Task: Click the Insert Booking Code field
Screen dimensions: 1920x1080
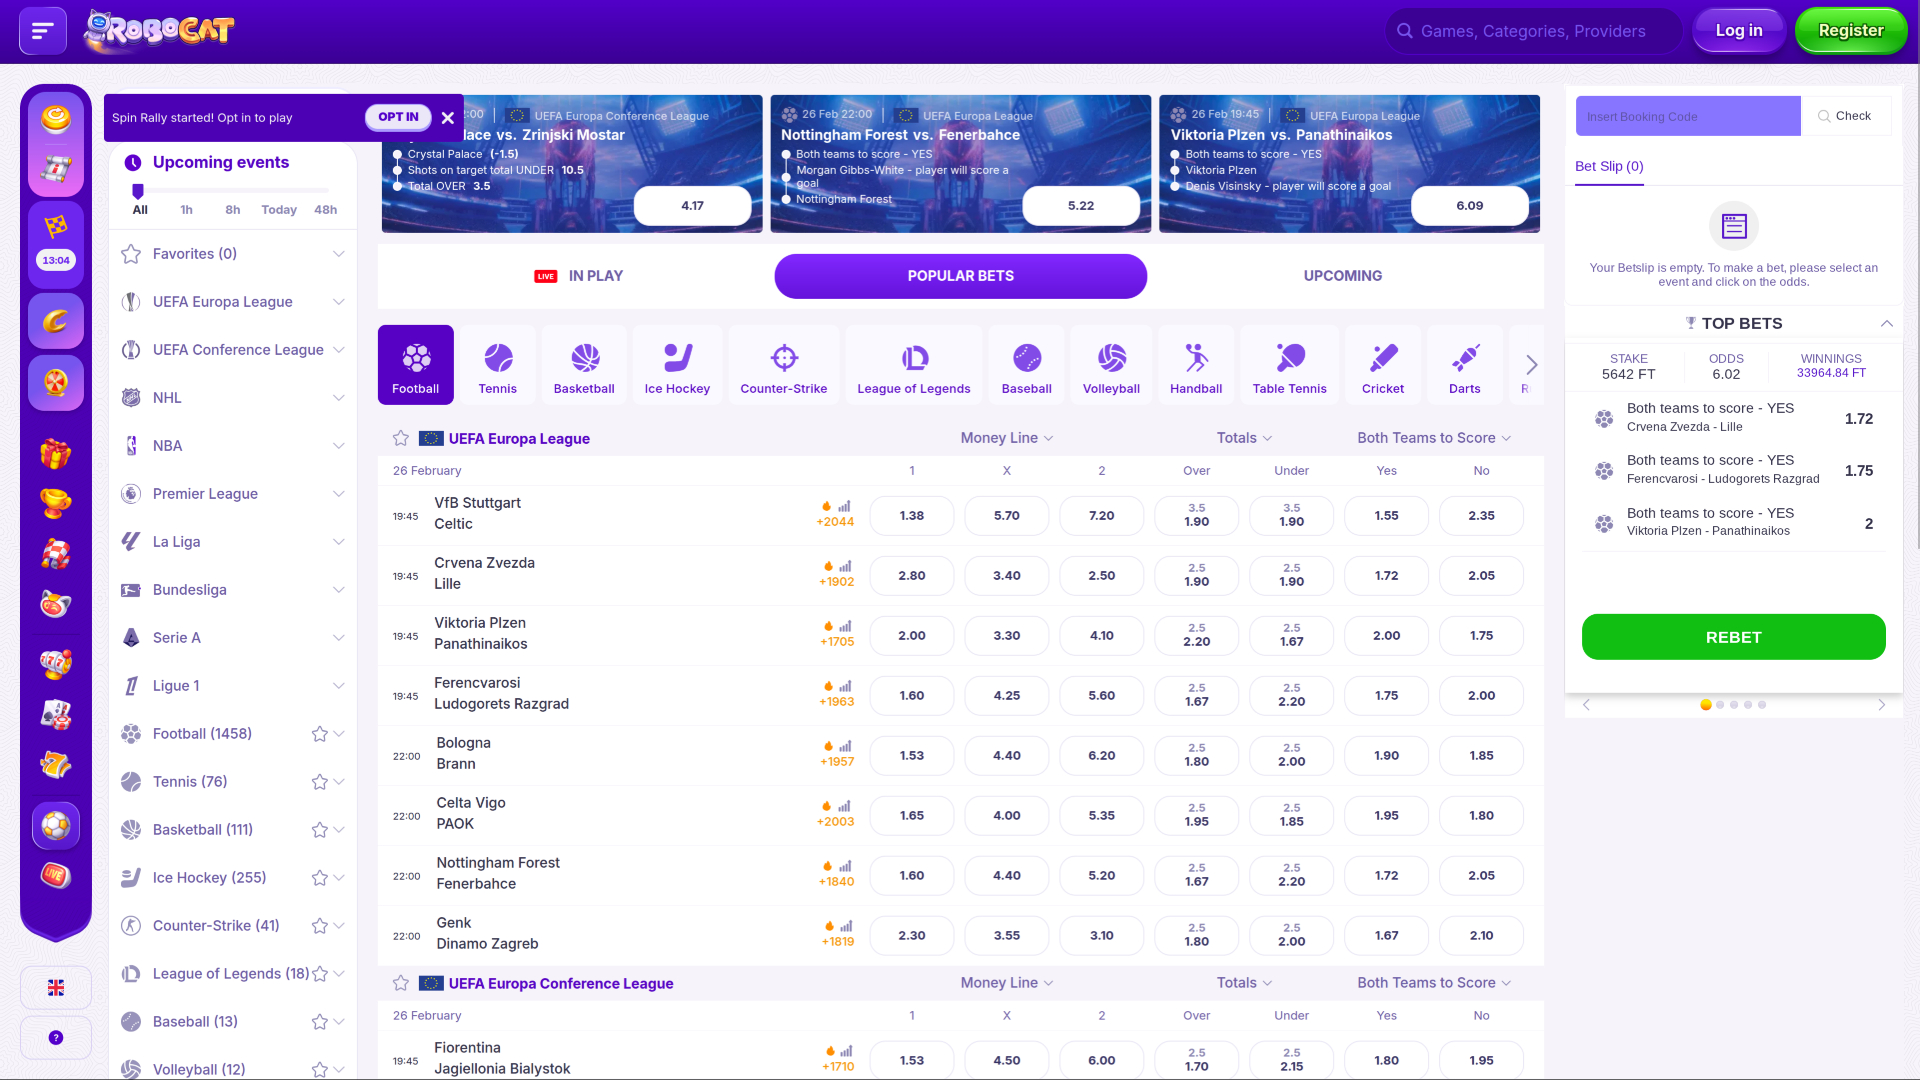Action: [1687, 116]
